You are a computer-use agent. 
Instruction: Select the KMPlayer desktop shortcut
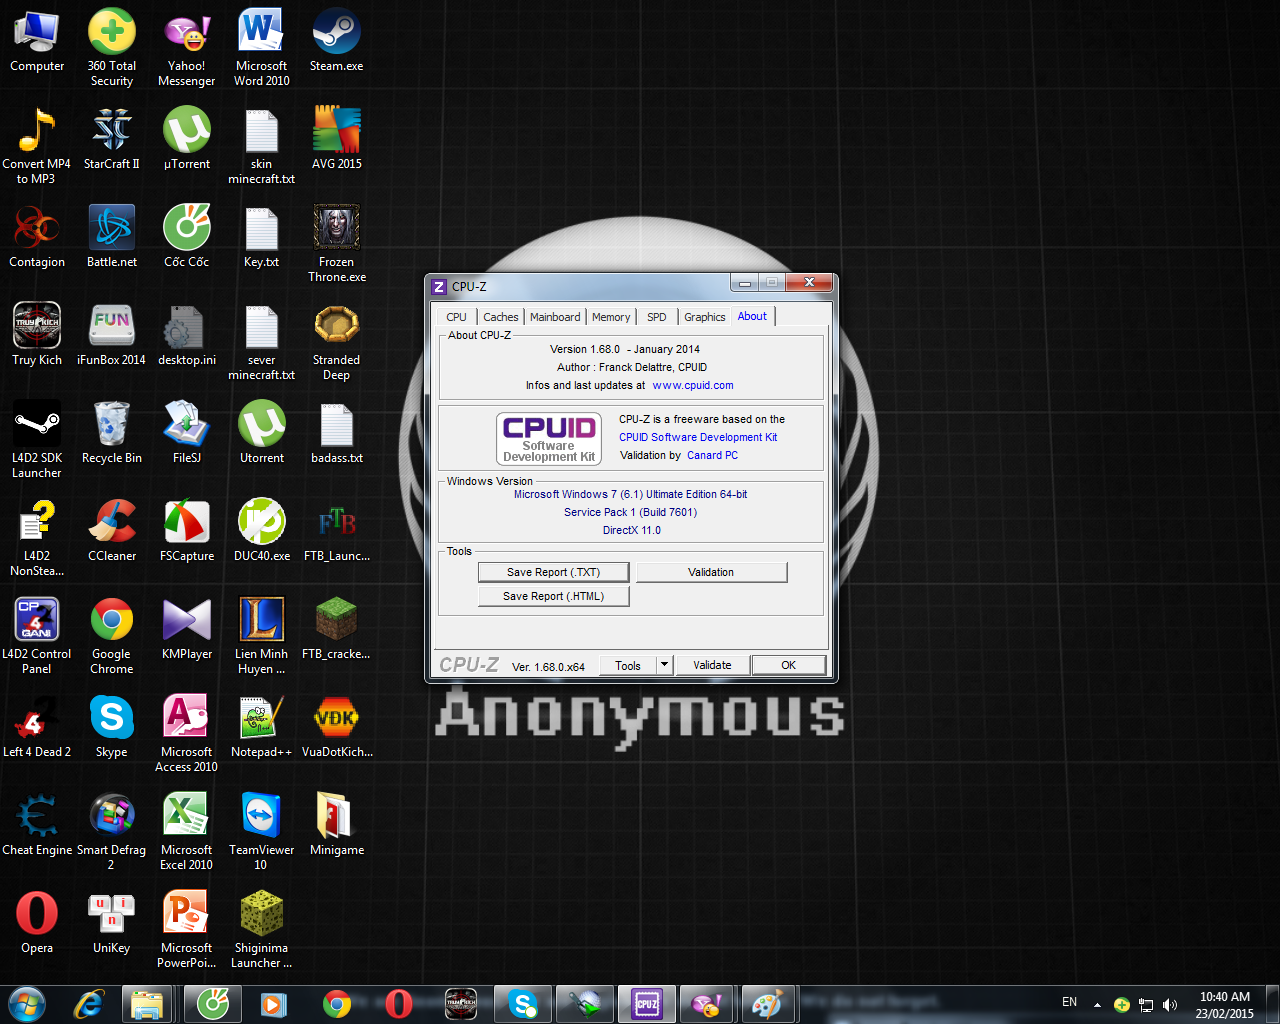187,629
